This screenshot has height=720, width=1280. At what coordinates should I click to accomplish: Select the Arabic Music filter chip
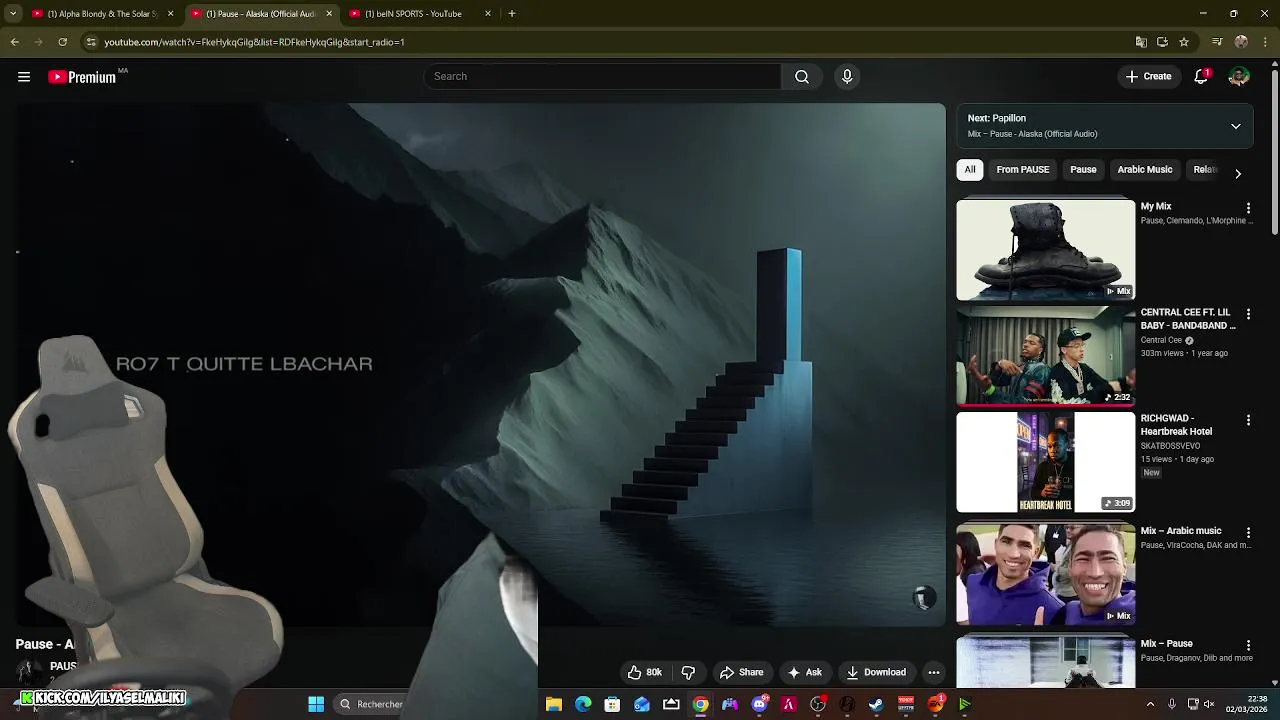(x=1145, y=170)
